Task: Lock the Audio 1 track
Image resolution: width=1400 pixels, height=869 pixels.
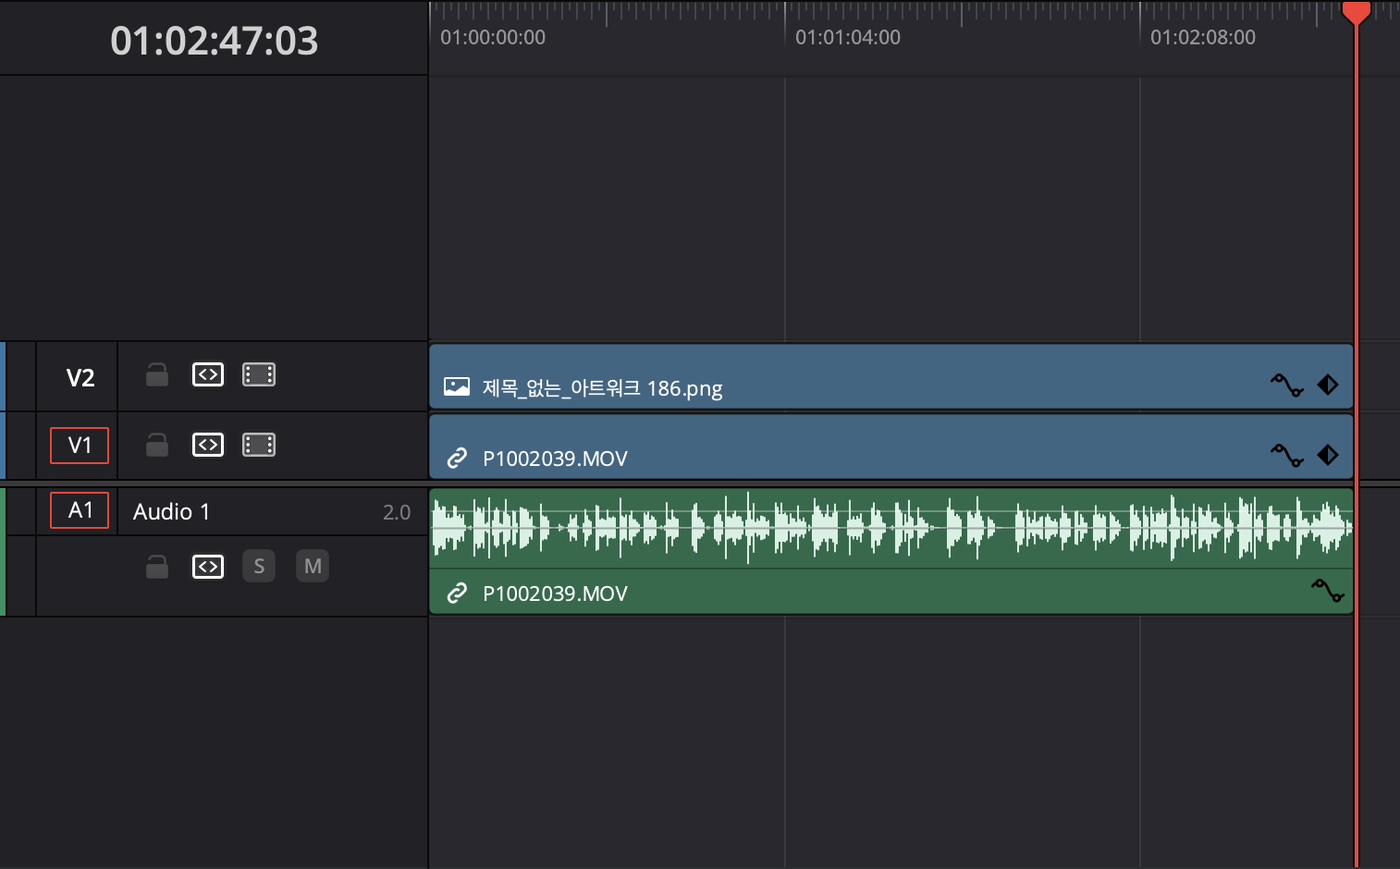Action: coord(157,567)
